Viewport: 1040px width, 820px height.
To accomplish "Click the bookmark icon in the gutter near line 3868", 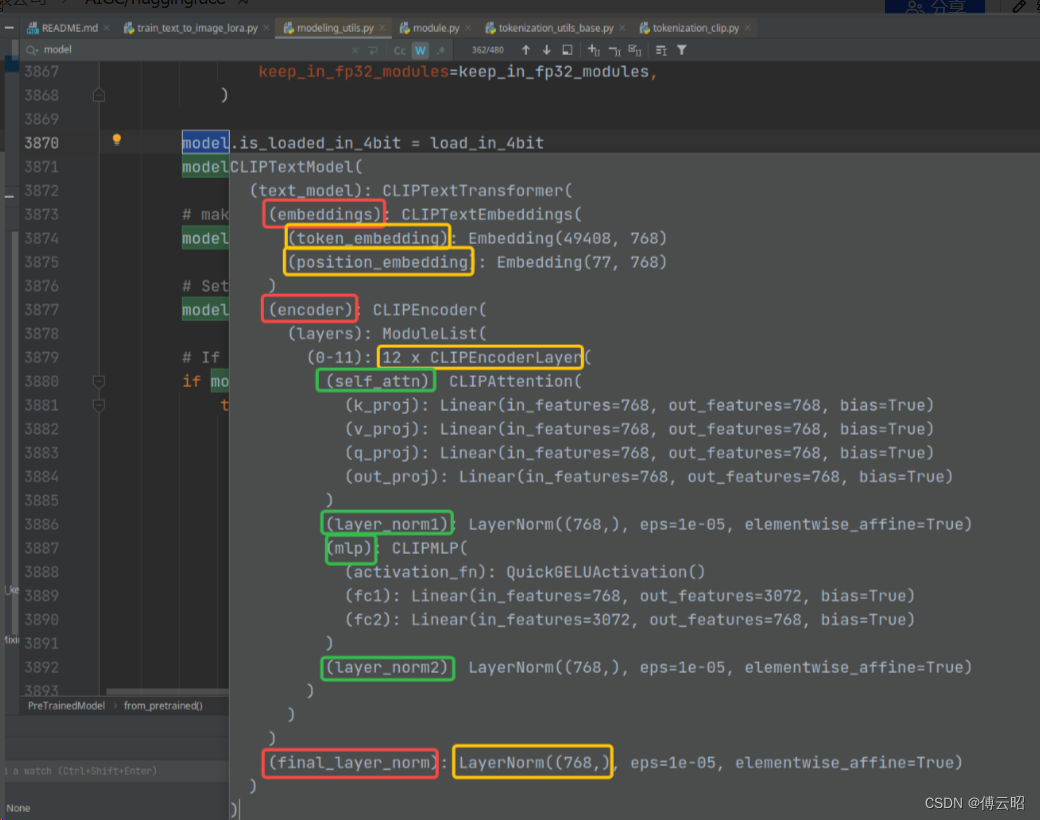I will tap(101, 94).
